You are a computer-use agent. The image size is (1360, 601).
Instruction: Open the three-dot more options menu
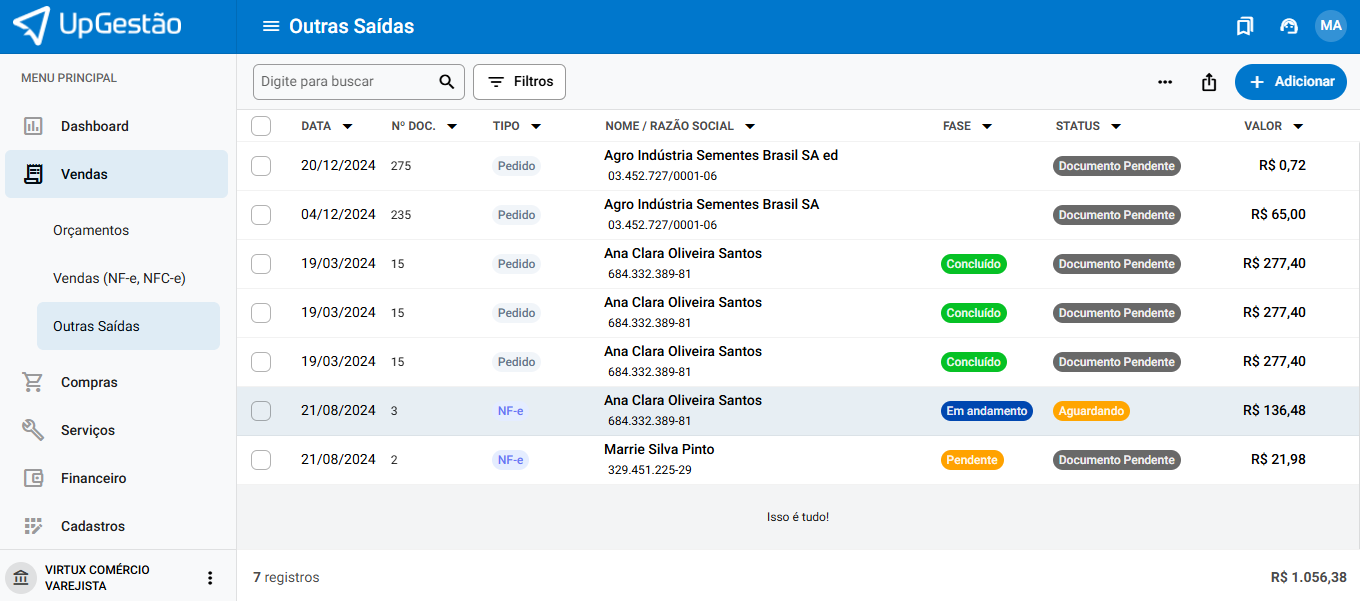[1165, 82]
